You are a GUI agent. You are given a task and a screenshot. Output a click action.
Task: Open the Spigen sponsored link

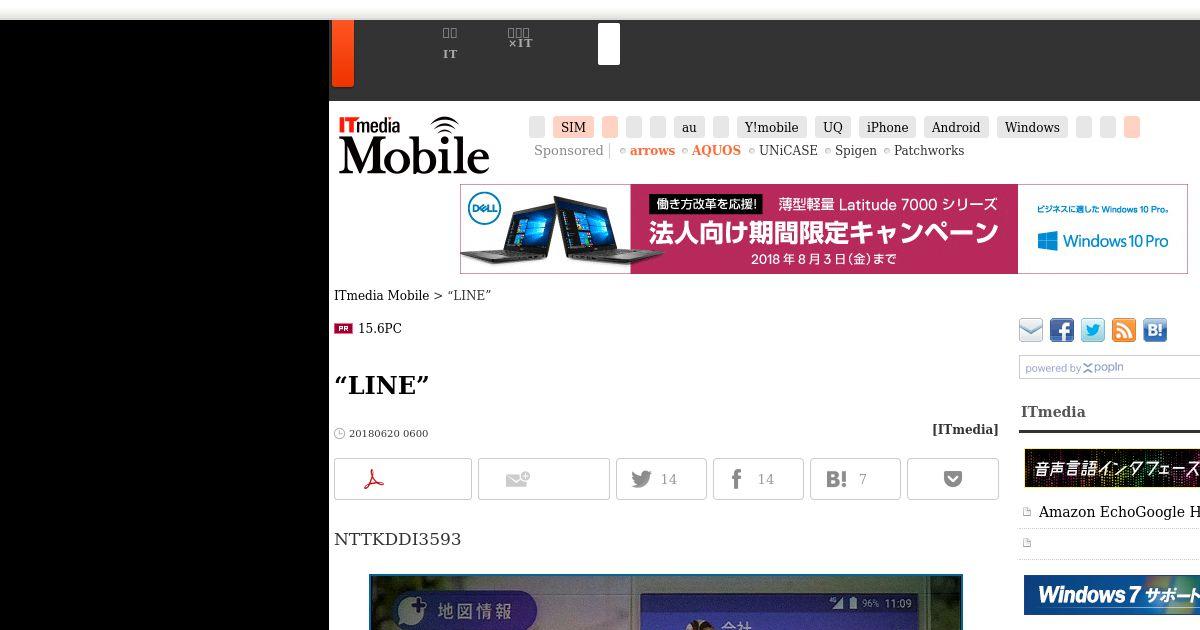[x=856, y=150]
